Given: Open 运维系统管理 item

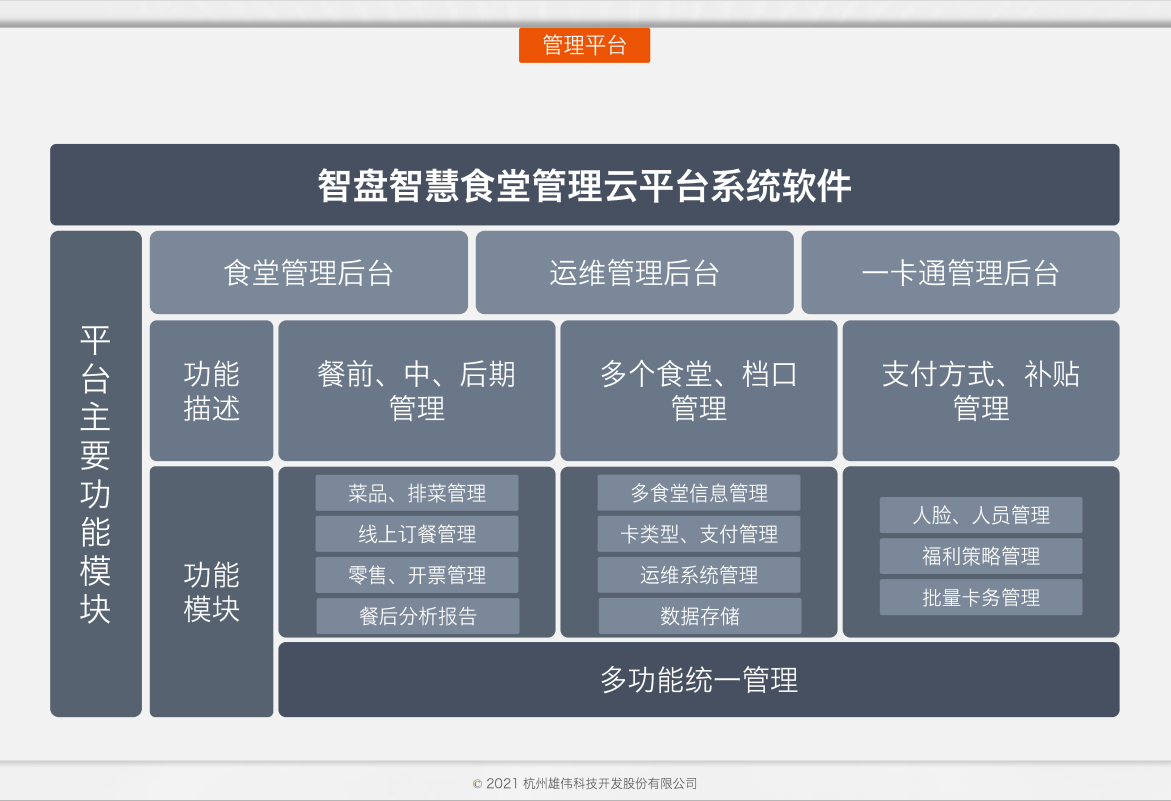Looking at the screenshot, I should [699, 574].
